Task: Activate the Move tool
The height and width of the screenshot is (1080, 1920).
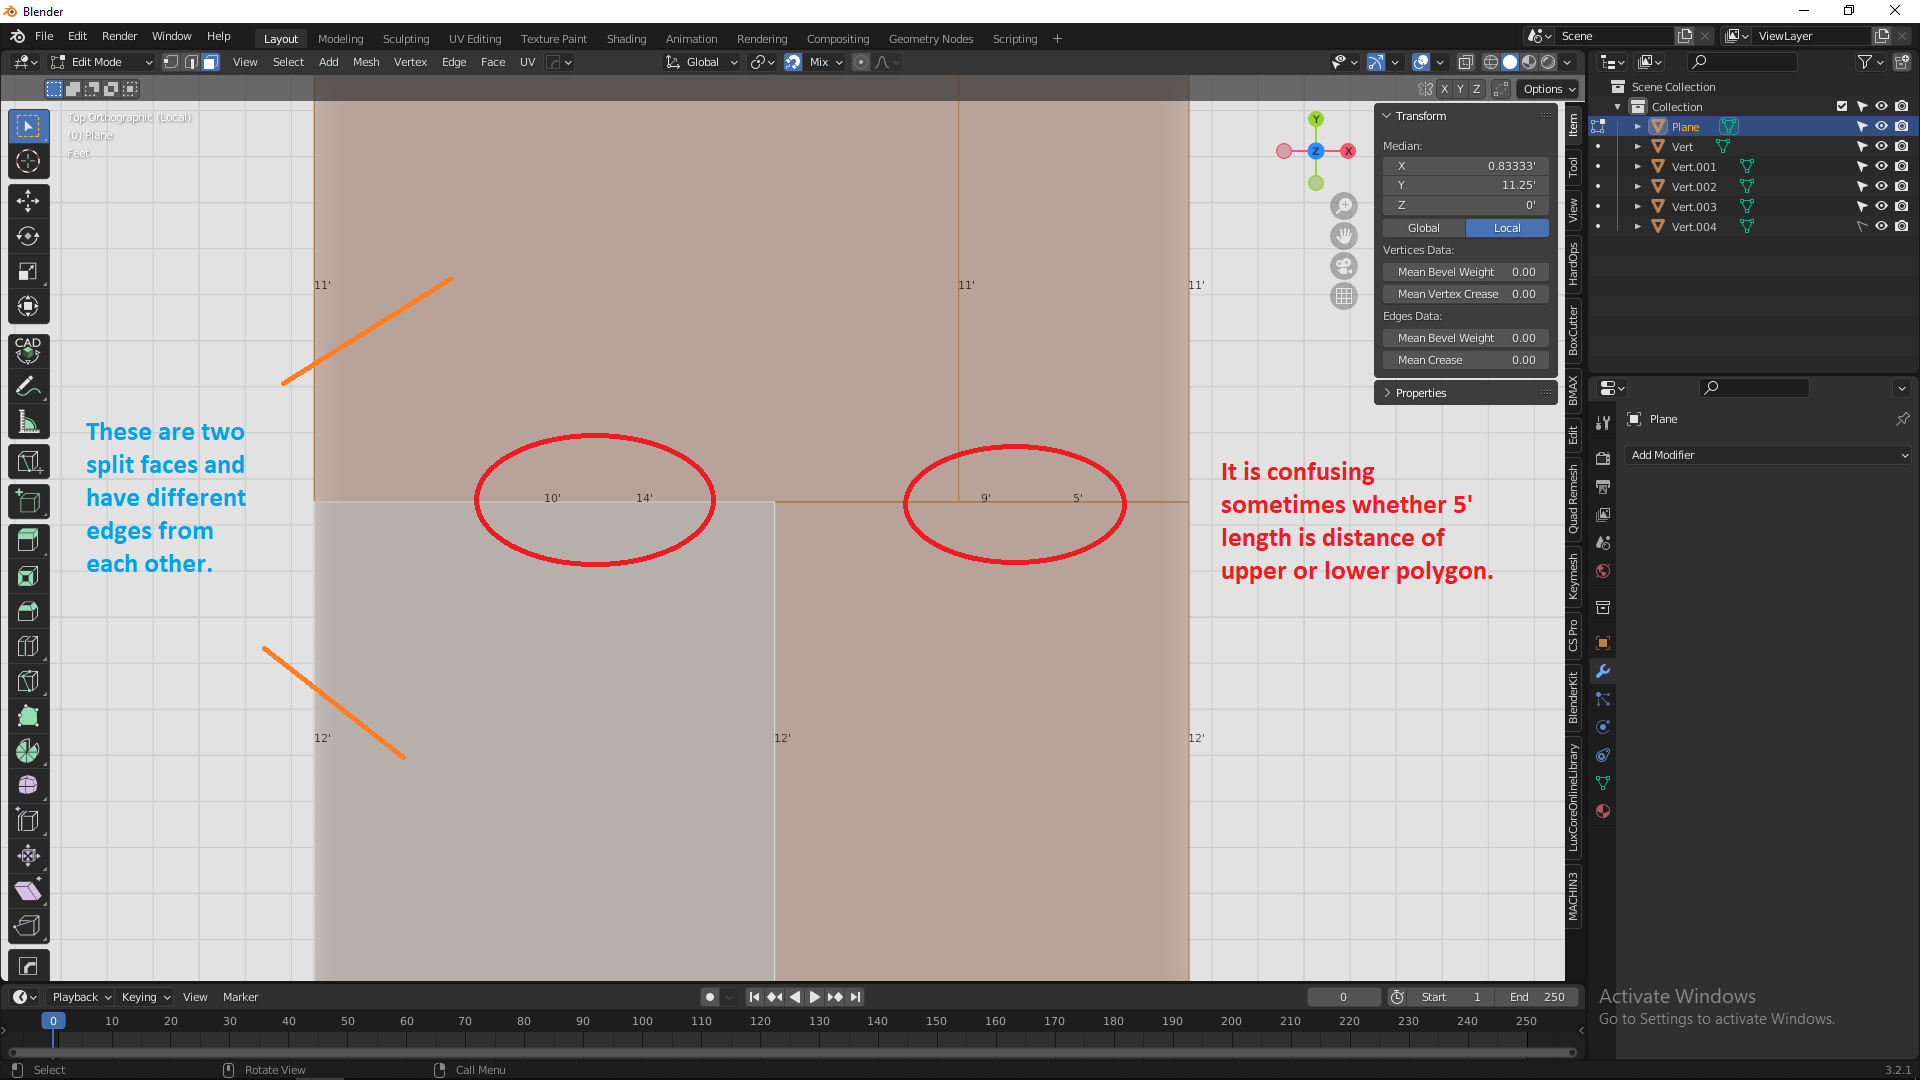Action: pos(28,201)
